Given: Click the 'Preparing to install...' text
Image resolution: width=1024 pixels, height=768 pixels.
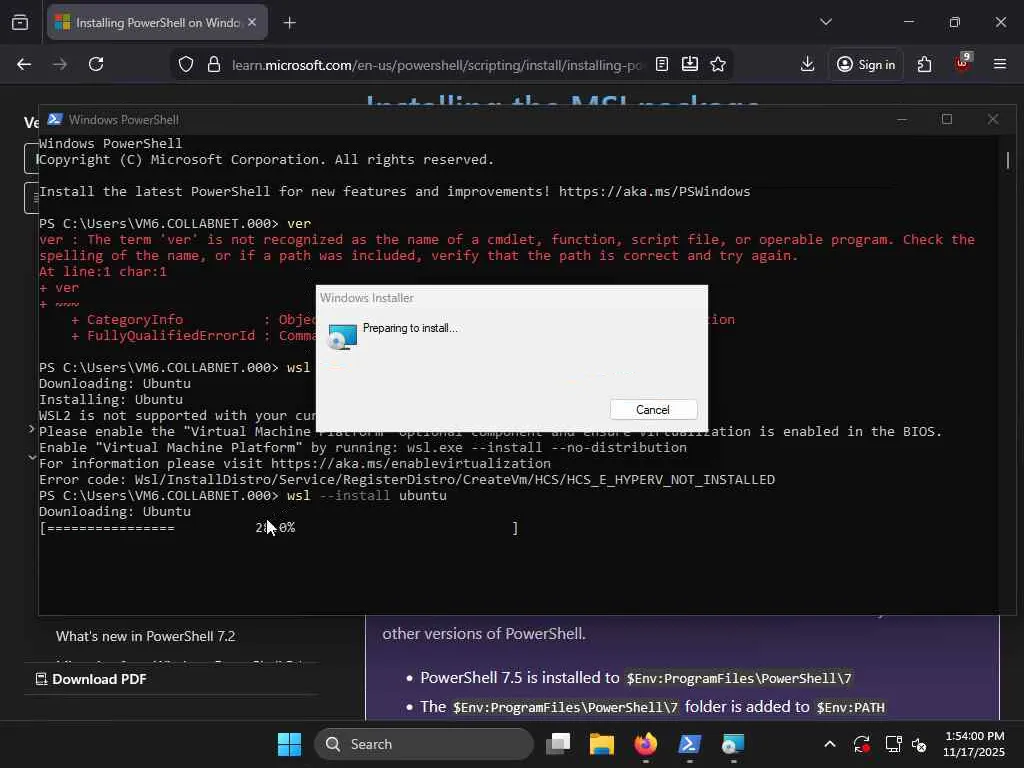Looking at the screenshot, I should [x=410, y=328].
